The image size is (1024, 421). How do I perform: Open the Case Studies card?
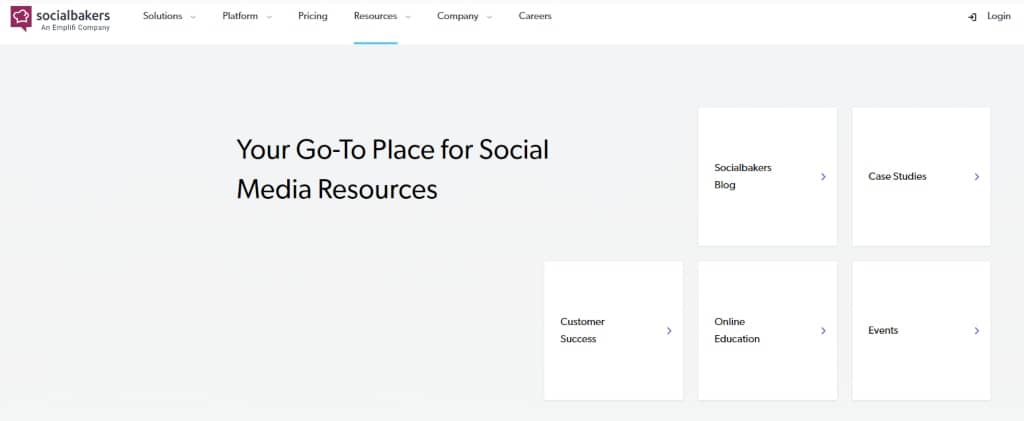(921, 177)
